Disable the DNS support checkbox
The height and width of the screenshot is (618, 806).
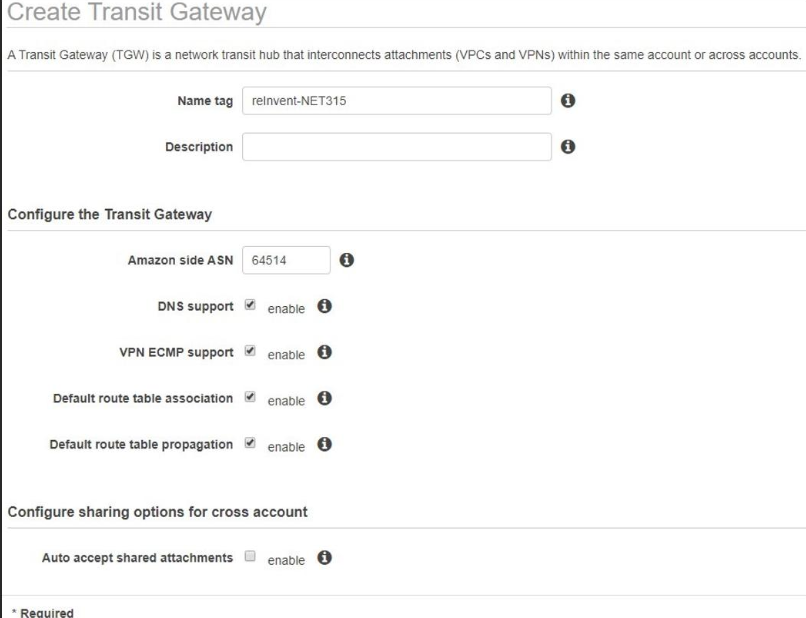click(x=250, y=306)
